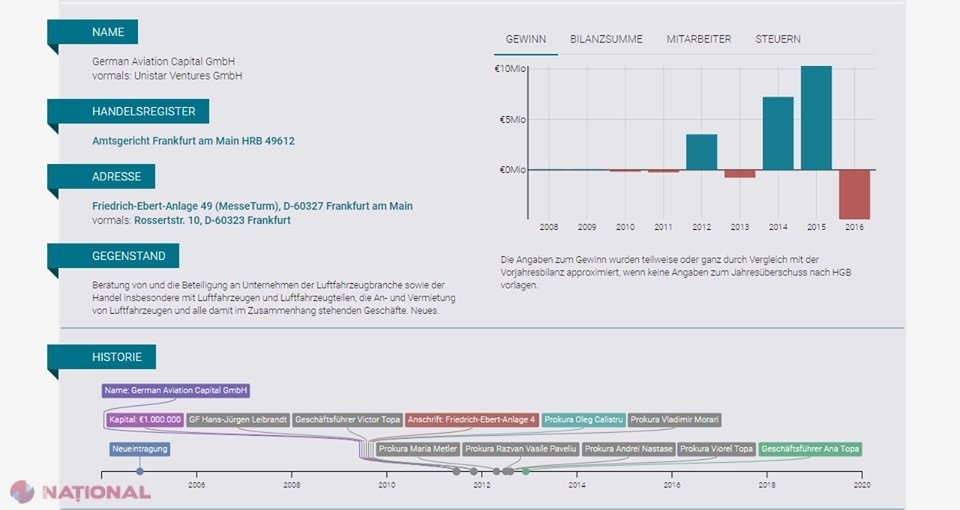960x510 pixels.
Task: Select the 'Prokura Viorel Topa' tag
Action: (716, 449)
